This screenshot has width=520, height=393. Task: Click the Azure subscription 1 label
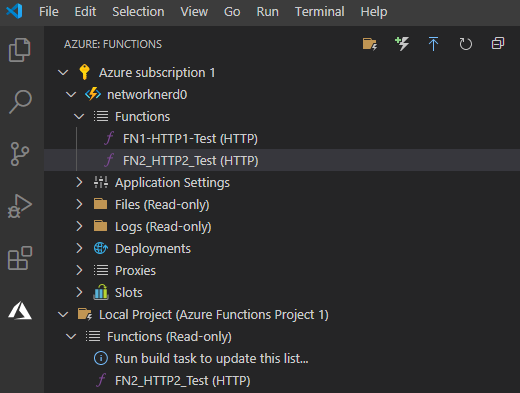157,73
